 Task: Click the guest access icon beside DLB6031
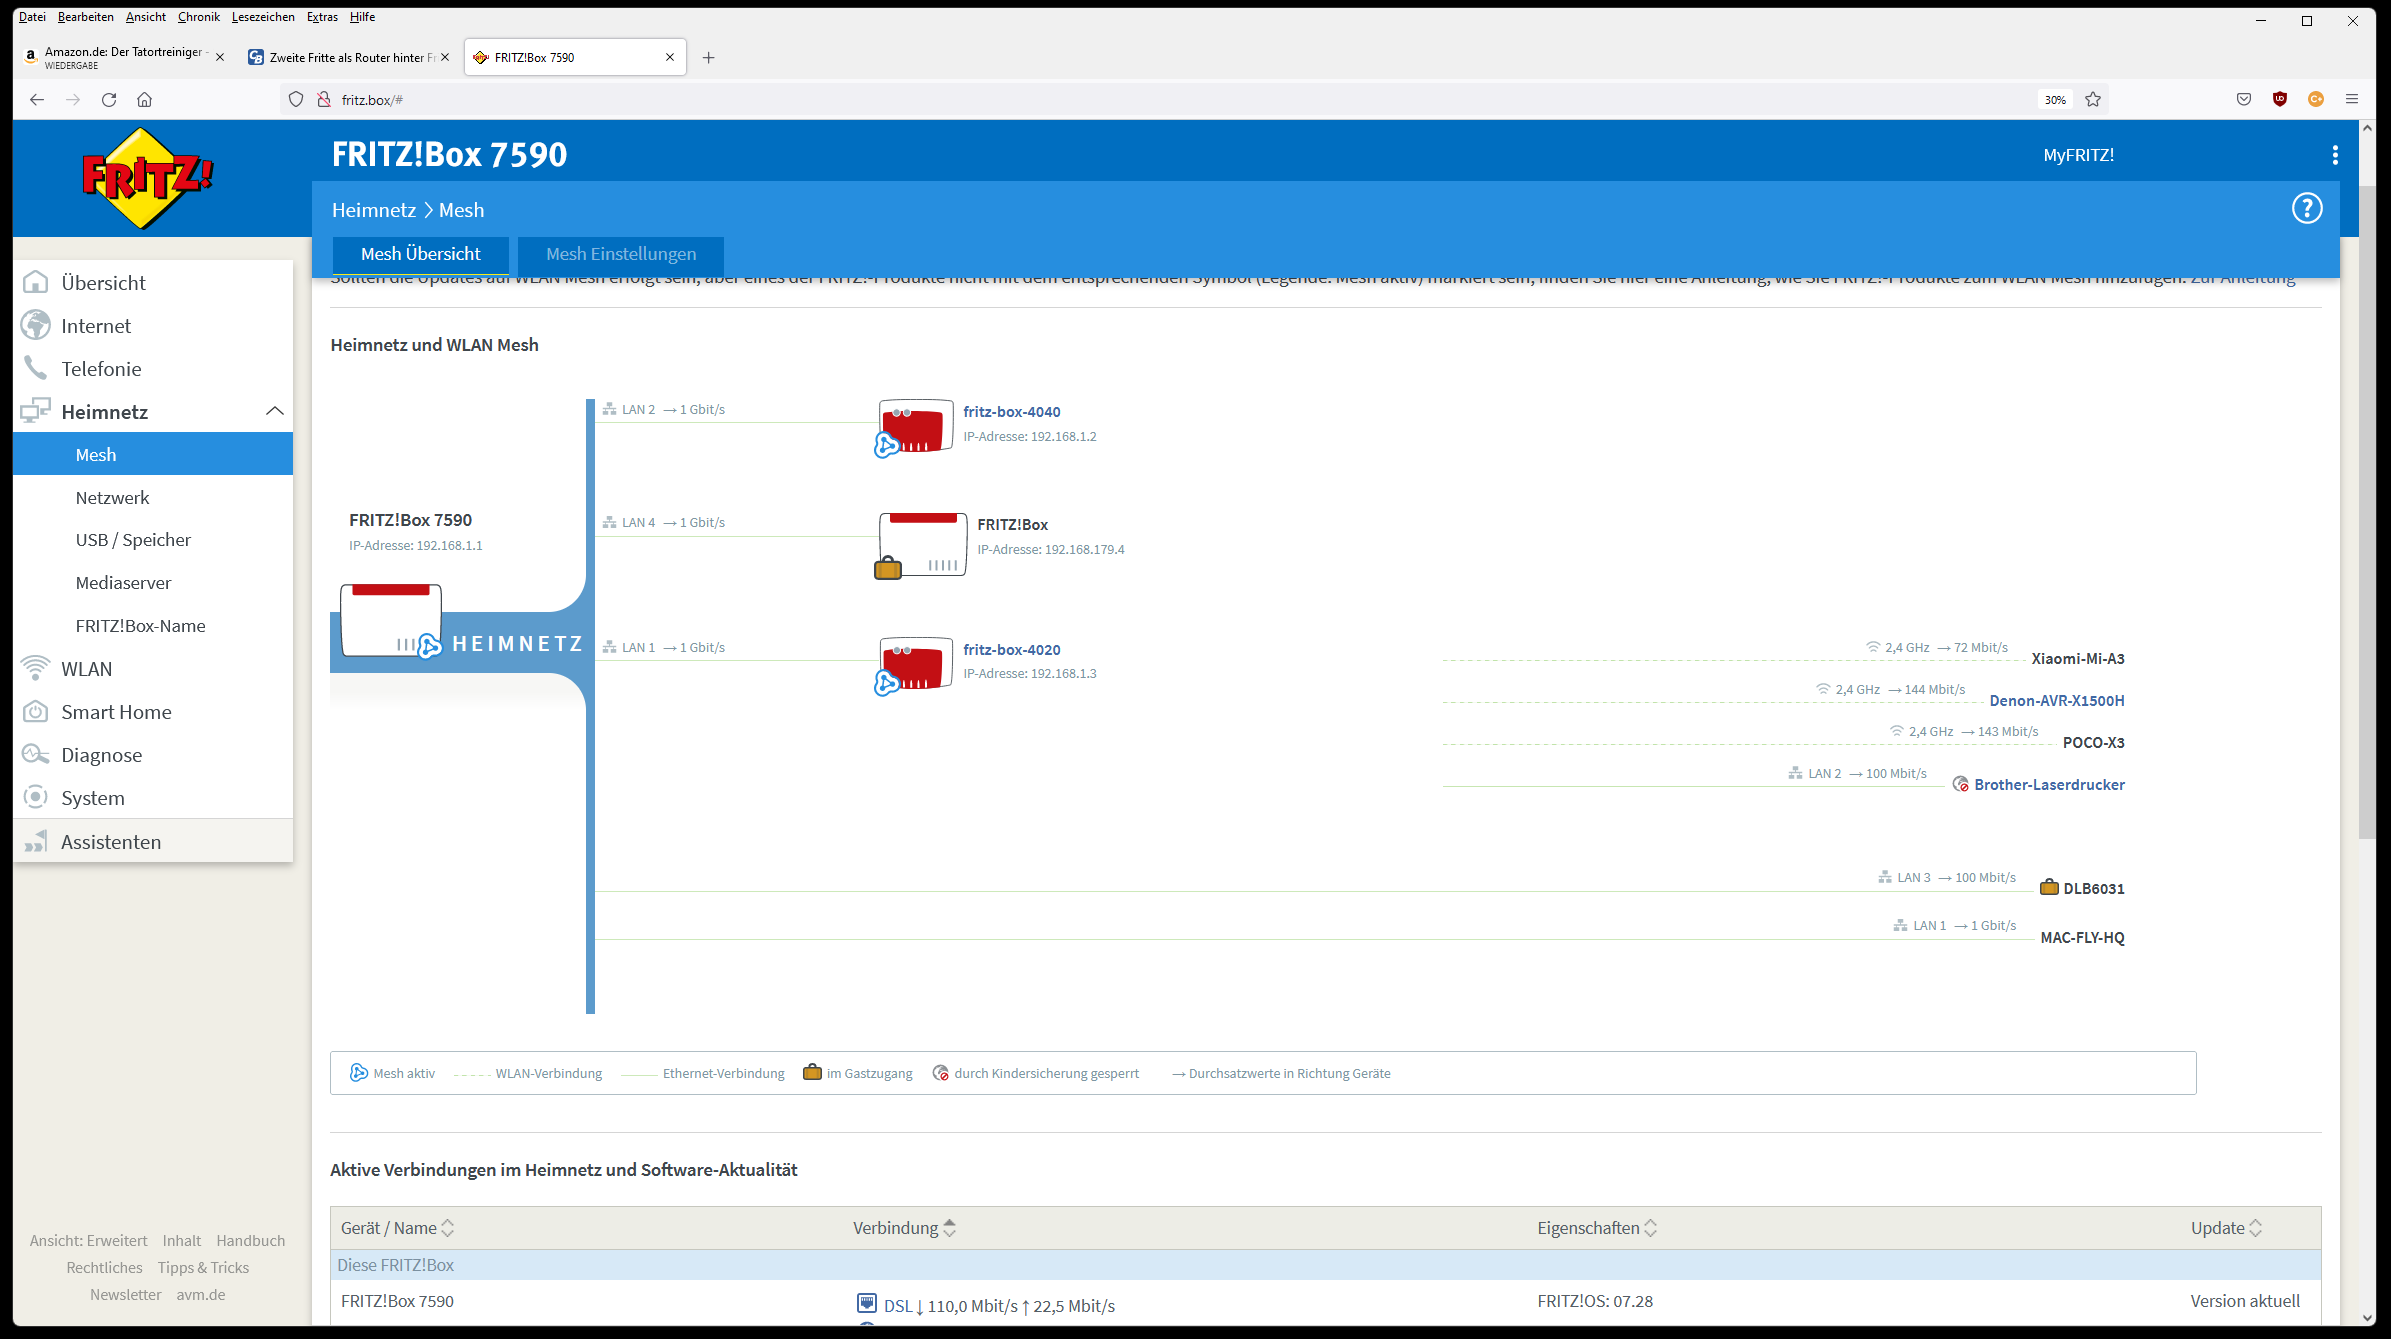(x=2049, y=887)
